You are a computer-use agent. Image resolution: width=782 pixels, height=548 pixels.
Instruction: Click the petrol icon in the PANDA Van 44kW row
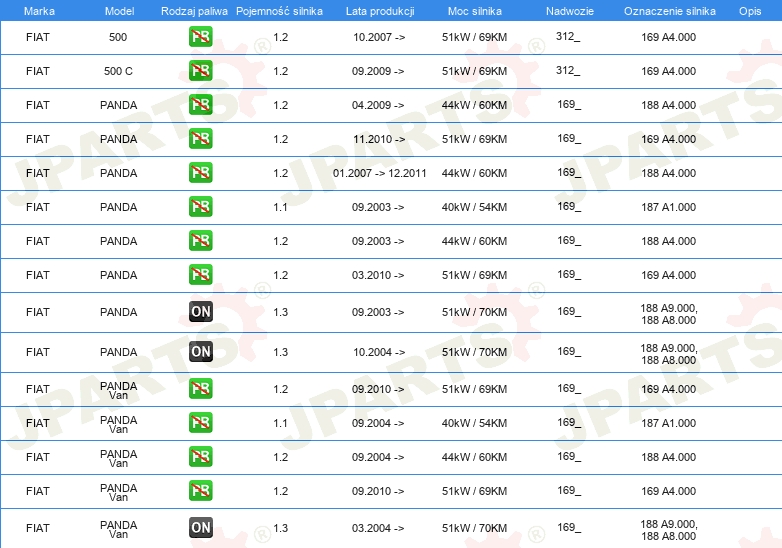pyautogui.click(x=200, y=456)
